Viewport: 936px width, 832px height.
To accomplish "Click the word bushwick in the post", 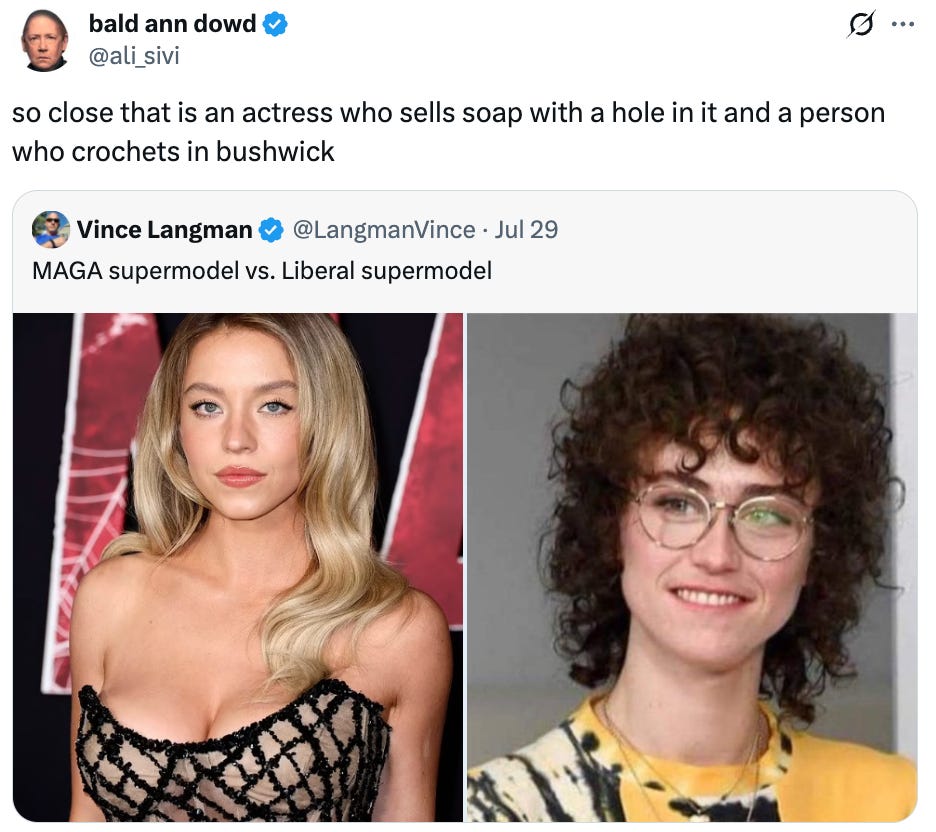I will 275,152.
